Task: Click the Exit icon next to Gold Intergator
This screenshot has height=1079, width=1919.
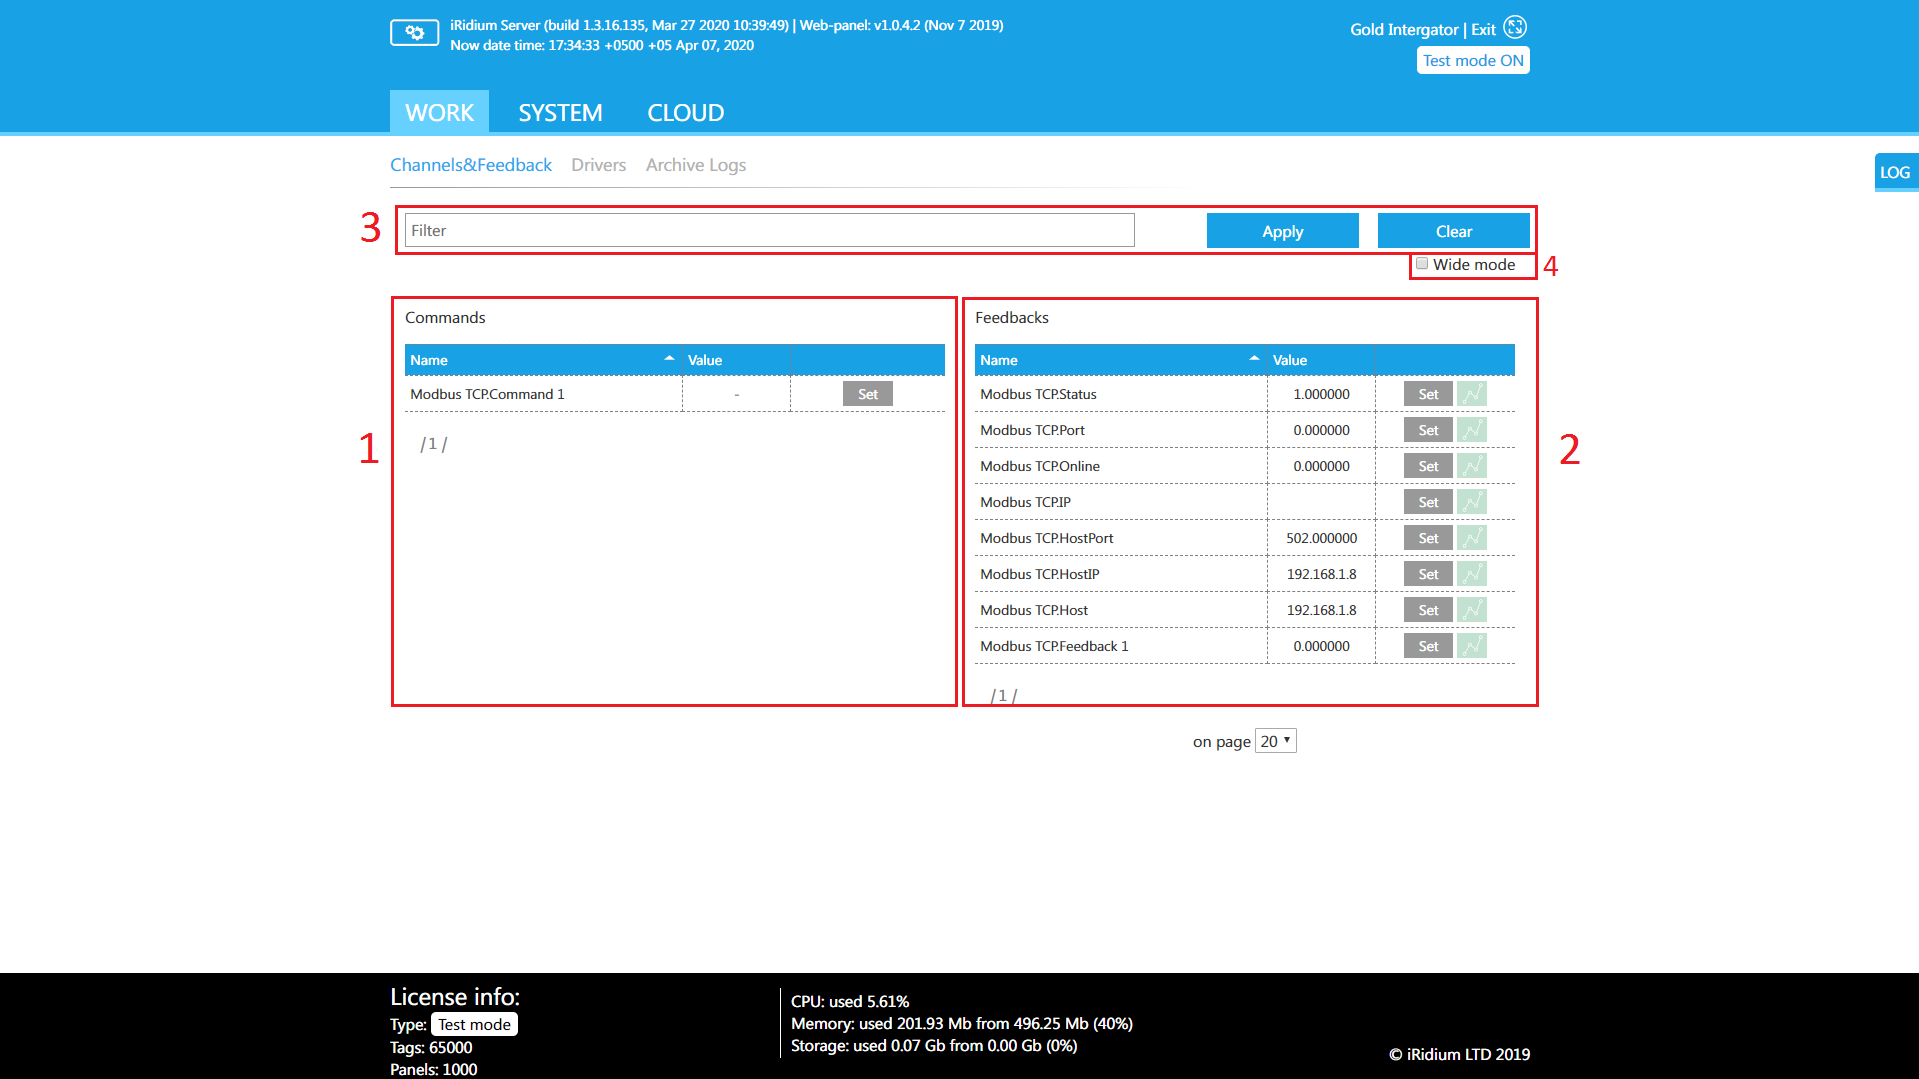Action: click(x=1515, y=28)
